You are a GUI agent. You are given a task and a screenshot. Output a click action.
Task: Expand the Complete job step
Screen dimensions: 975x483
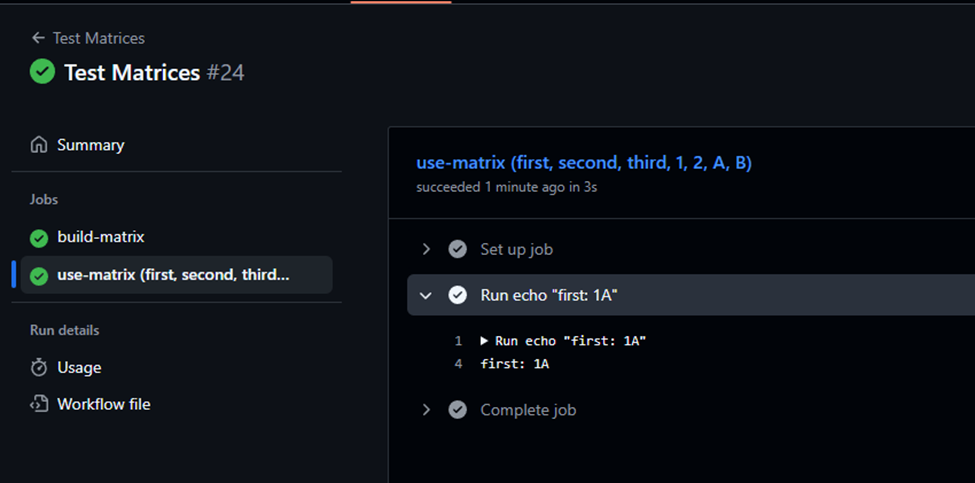click(426, 410)
